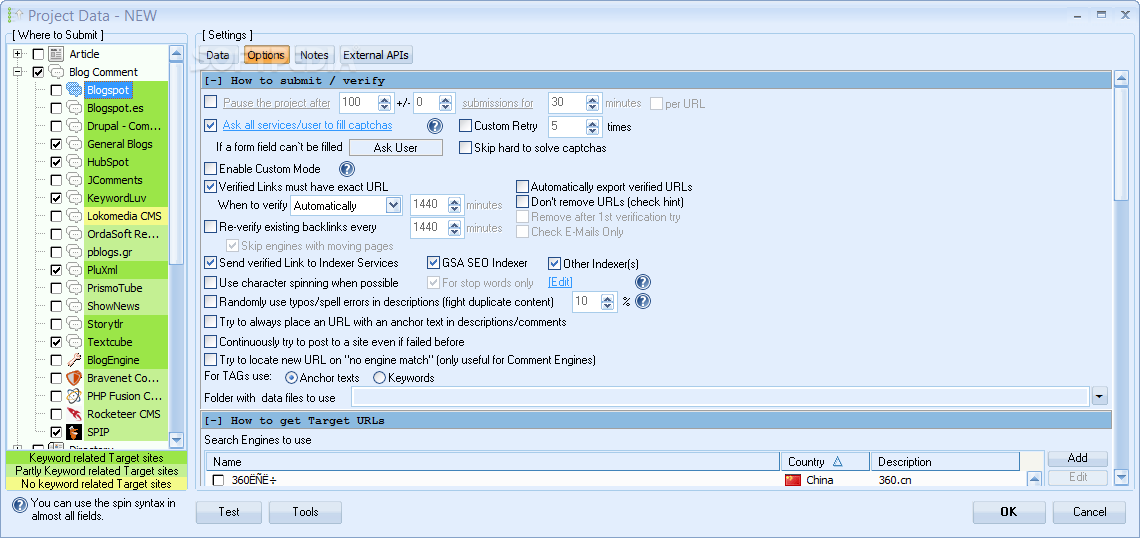Screen dimensions: 1140x538
Task: Click the Description column header
Action: [945, 462]
